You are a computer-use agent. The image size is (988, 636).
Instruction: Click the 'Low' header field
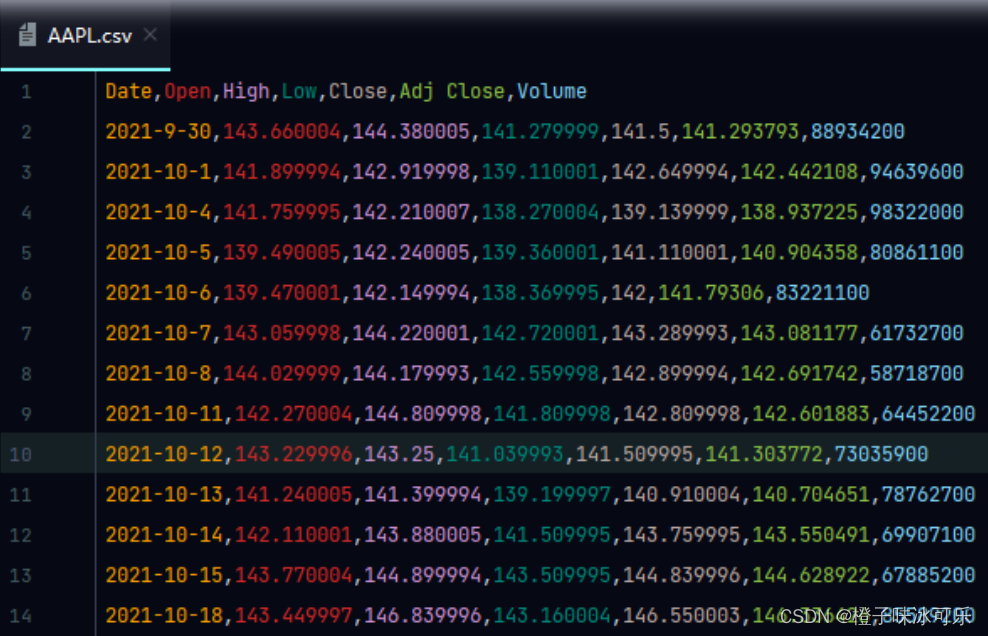click(x=299, y=91)
